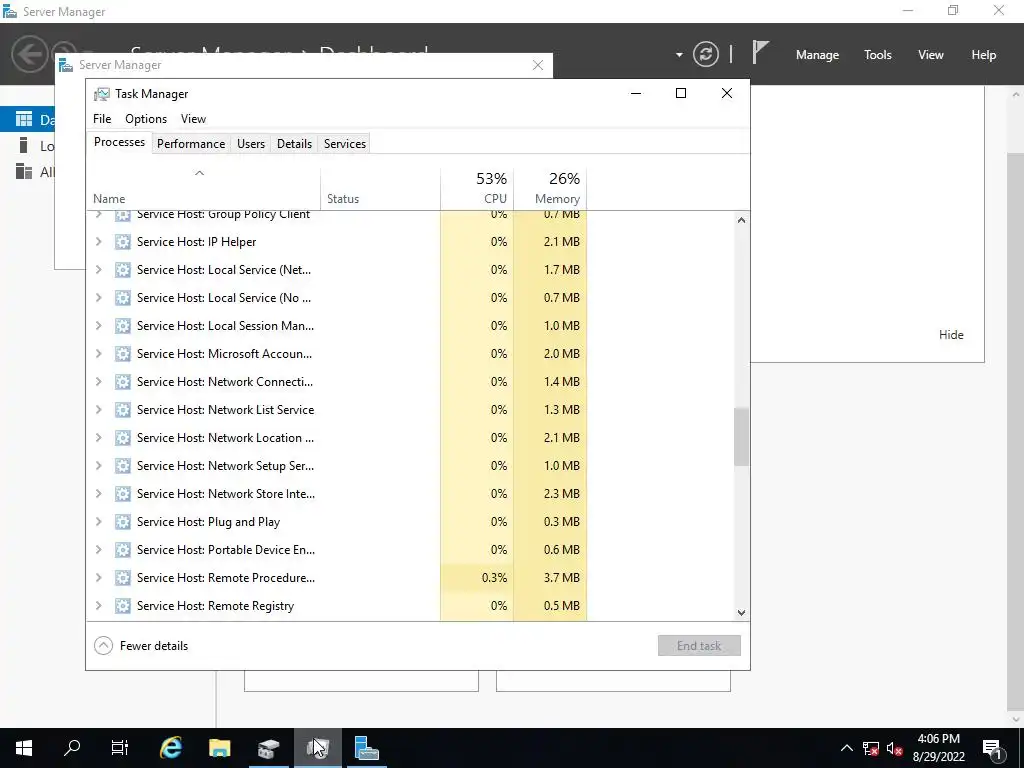Switch to Server Manager taskbar icon
Viewport: 1024px width, 768px height.
click(x=268, y=748)
